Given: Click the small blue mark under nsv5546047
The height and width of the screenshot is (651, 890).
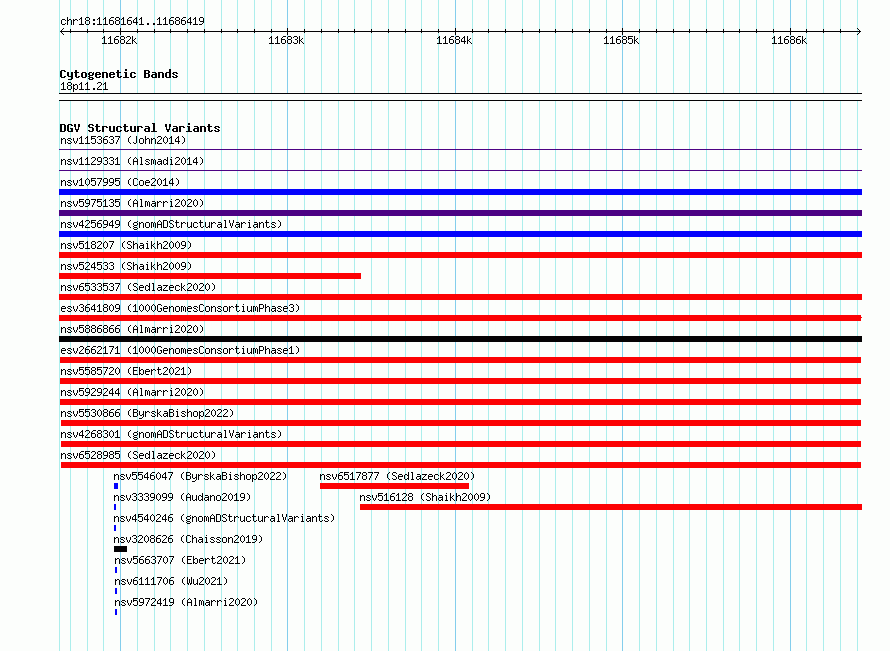Looking at the screenshot, I should point(116,486).
